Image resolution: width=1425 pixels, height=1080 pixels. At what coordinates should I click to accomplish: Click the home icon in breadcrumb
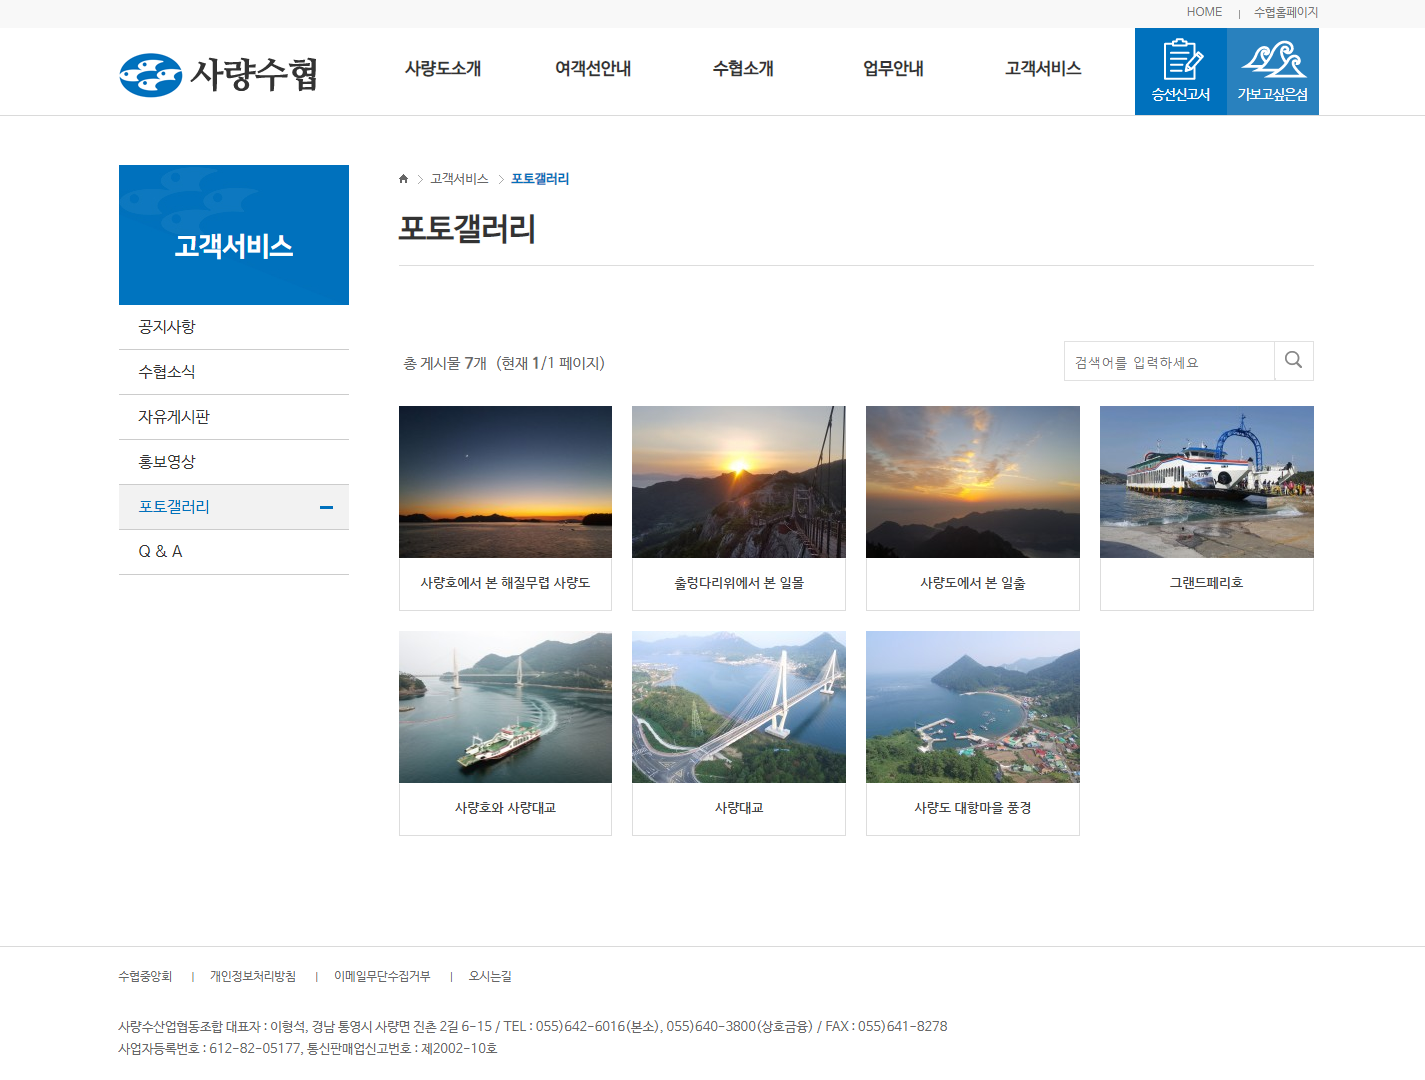tap(404, 179)
